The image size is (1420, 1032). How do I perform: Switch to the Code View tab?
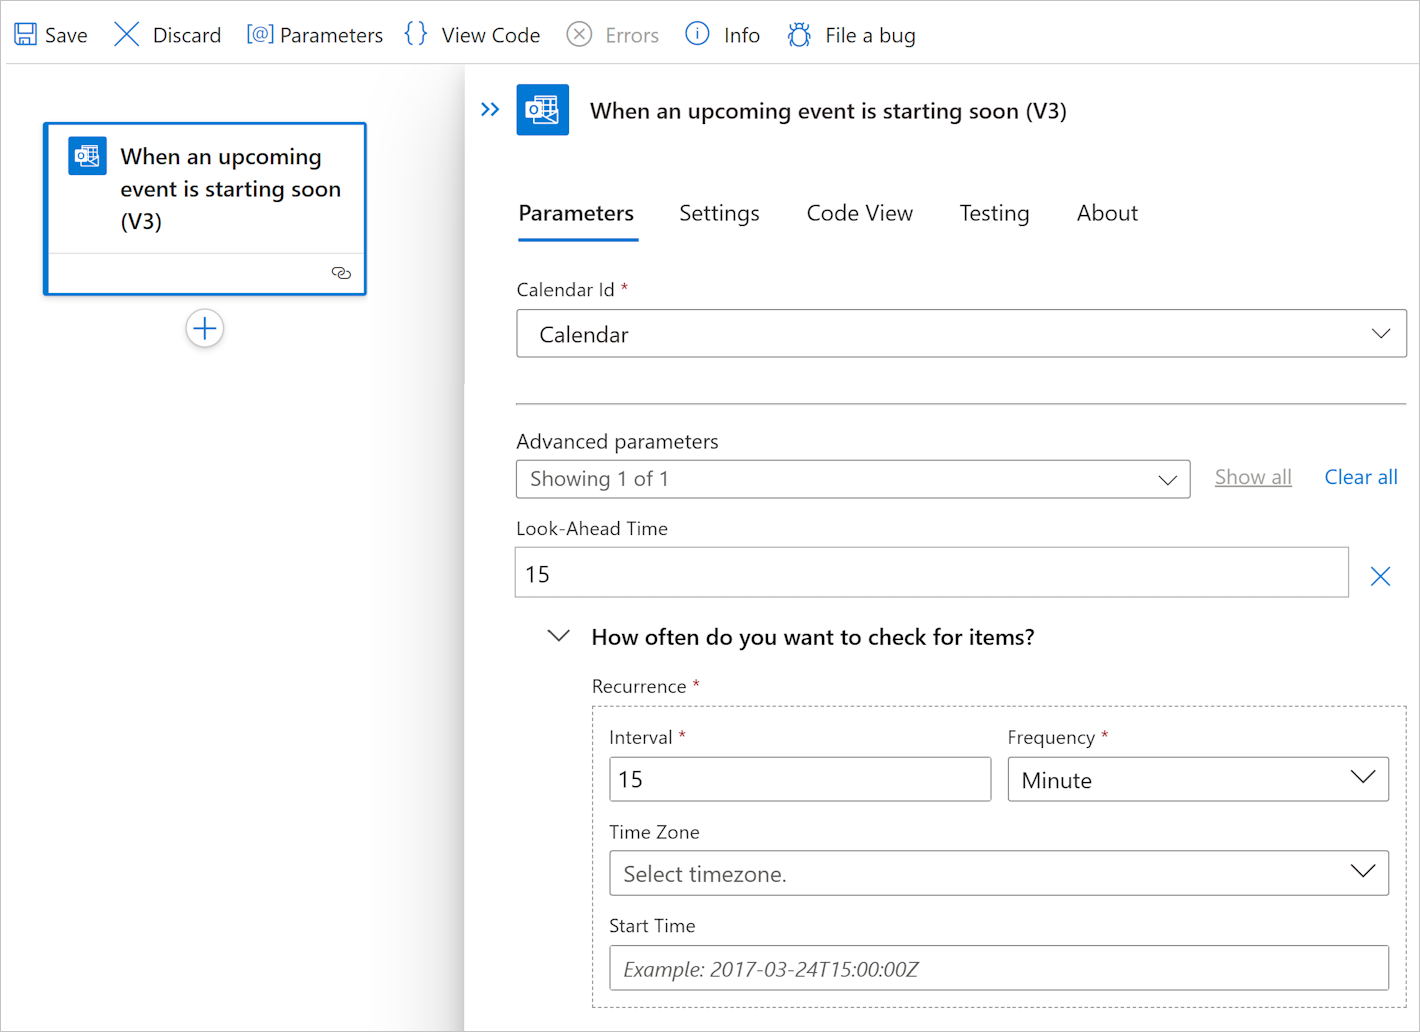click(859, 213)
